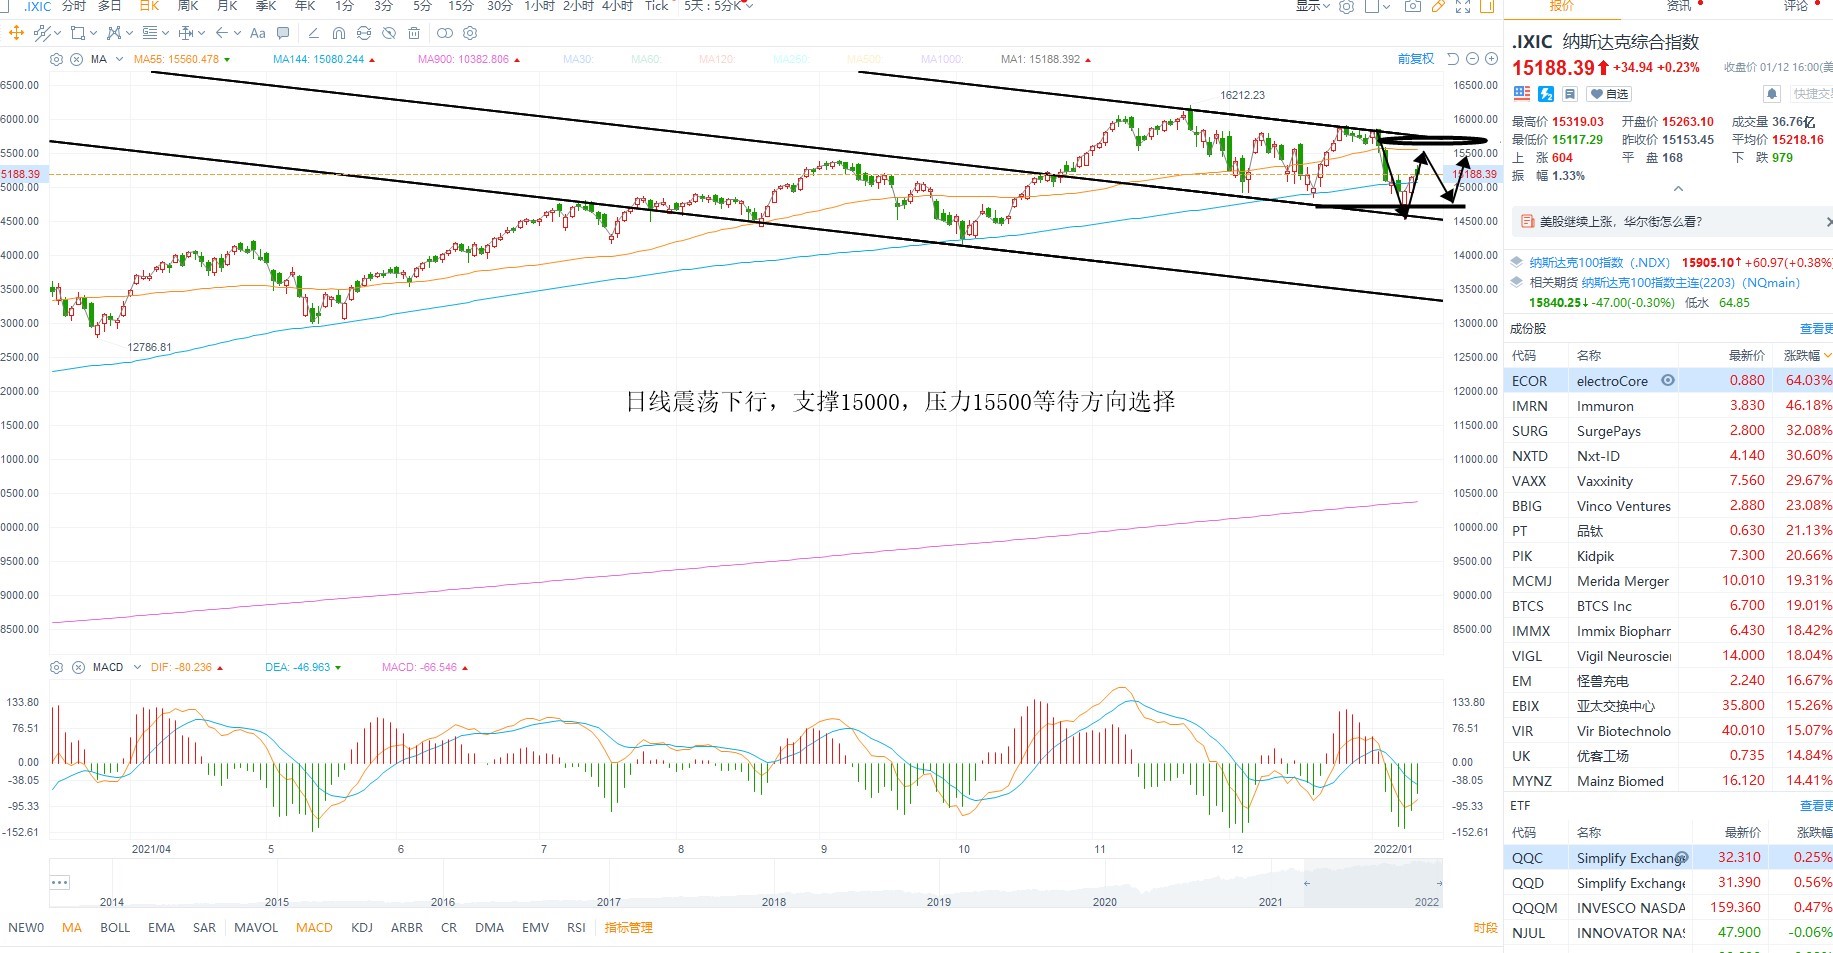
Task: Click the overlapping circles compare icon
Action: point(445,33)
